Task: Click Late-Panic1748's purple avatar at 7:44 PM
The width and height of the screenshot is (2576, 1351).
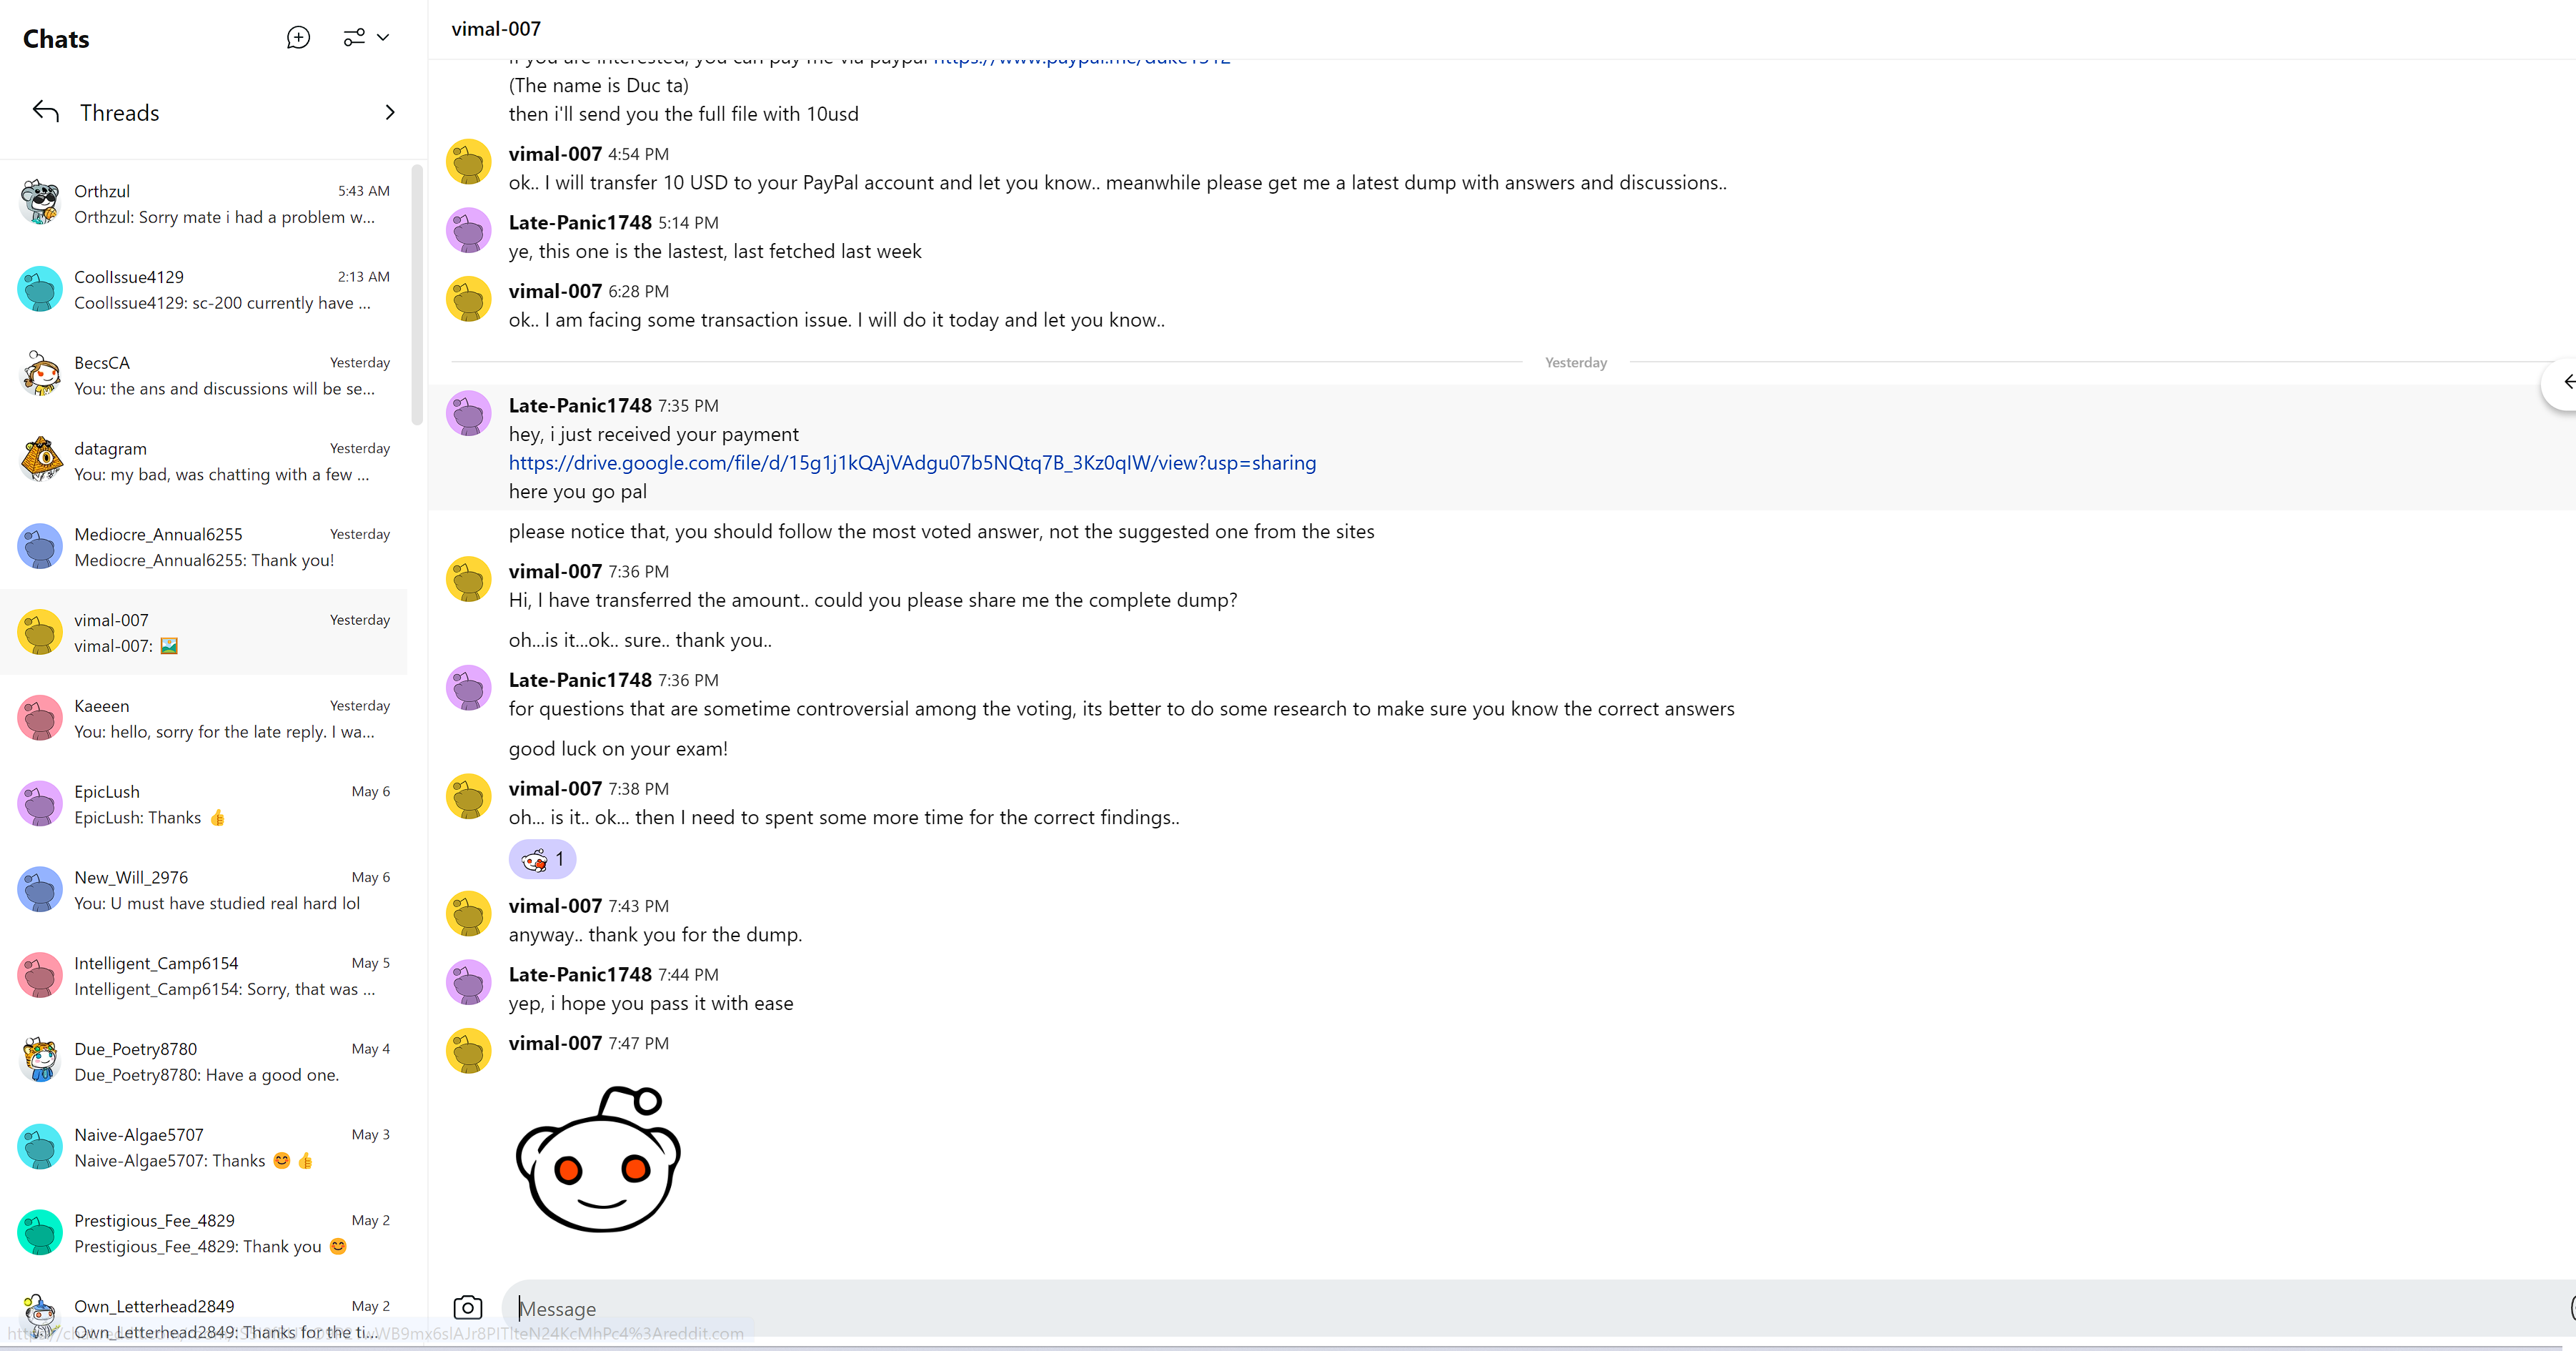Action: coord(468,983)
